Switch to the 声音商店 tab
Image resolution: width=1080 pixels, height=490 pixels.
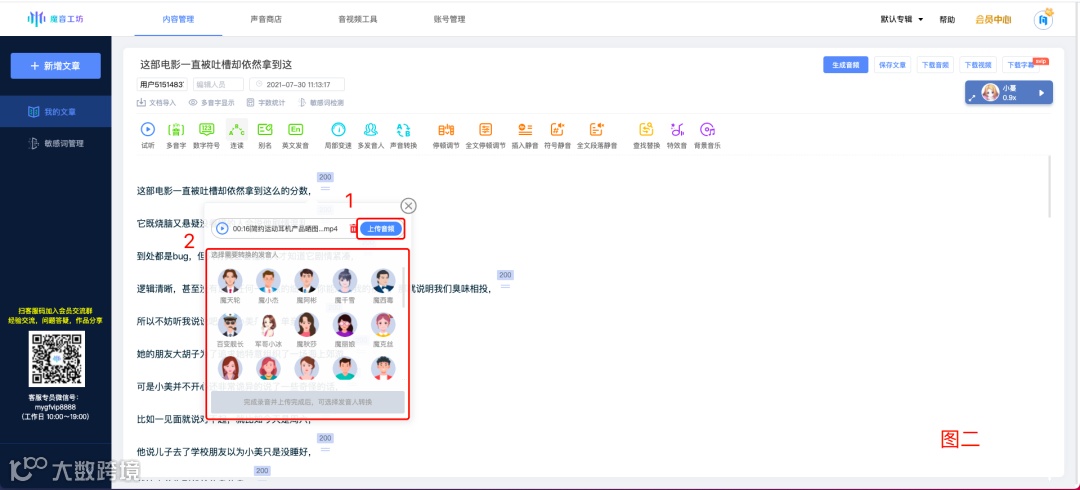click(266, 19)
